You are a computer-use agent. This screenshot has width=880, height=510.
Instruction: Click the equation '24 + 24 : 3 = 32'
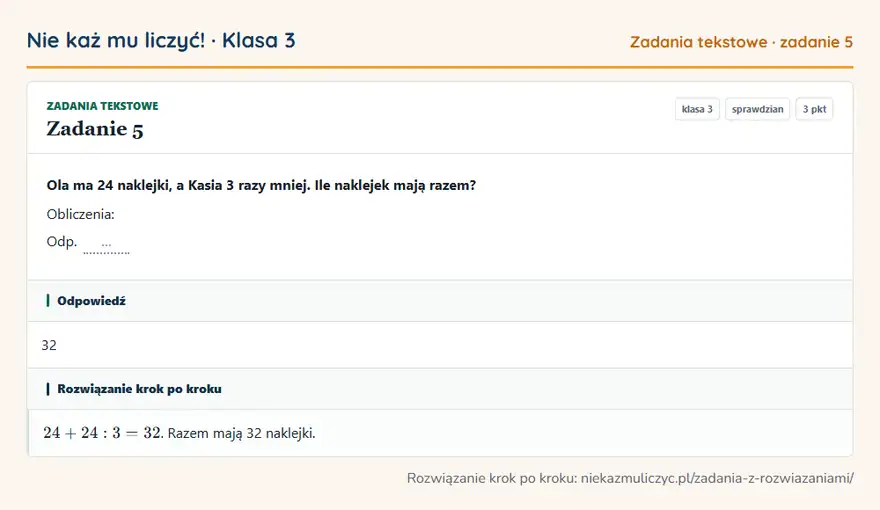(102, 433)
